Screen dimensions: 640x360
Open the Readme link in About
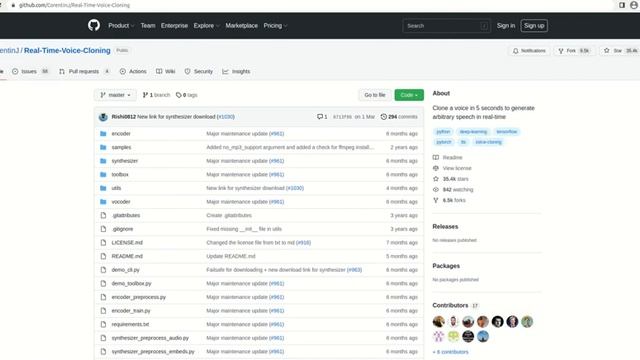point(448,158)
